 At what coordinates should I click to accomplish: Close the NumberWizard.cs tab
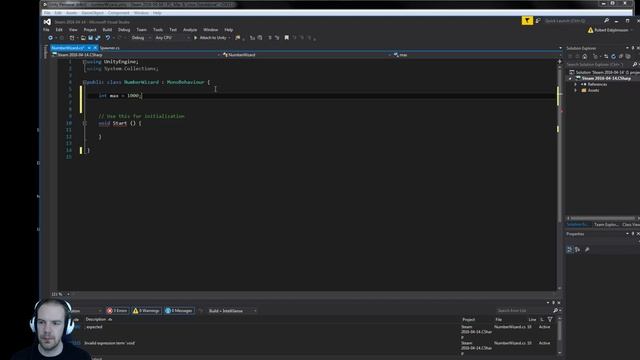(95, 48)
